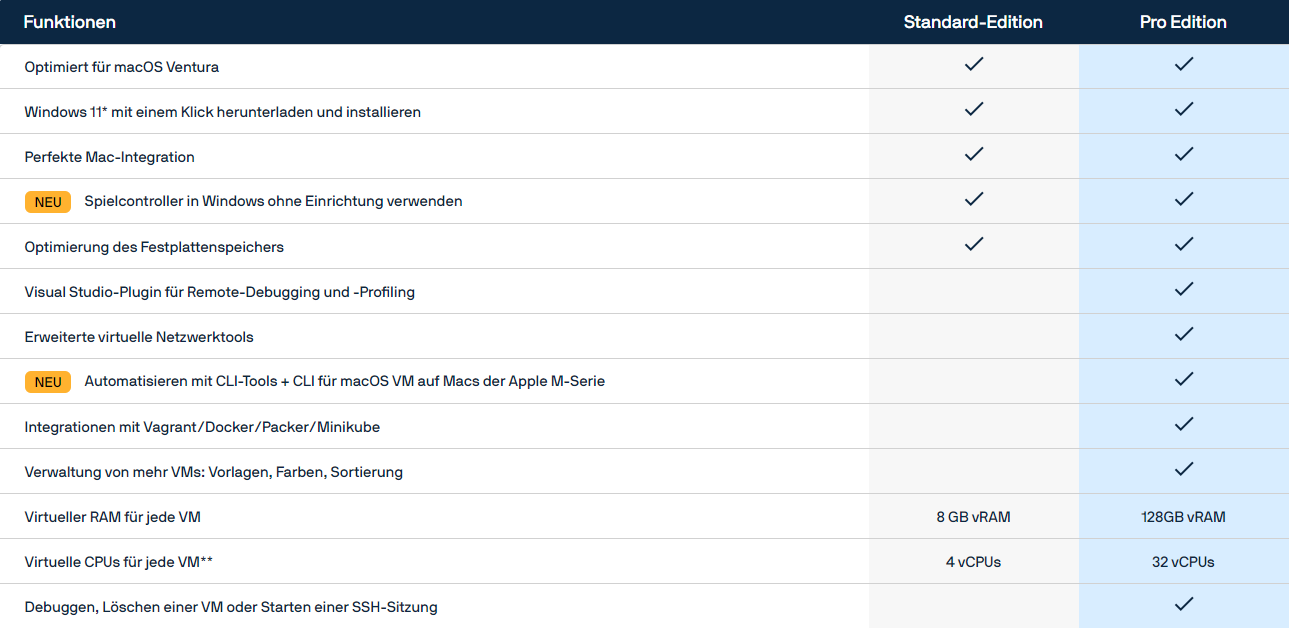Click the Pro Edition column header

pos(1183,22)
